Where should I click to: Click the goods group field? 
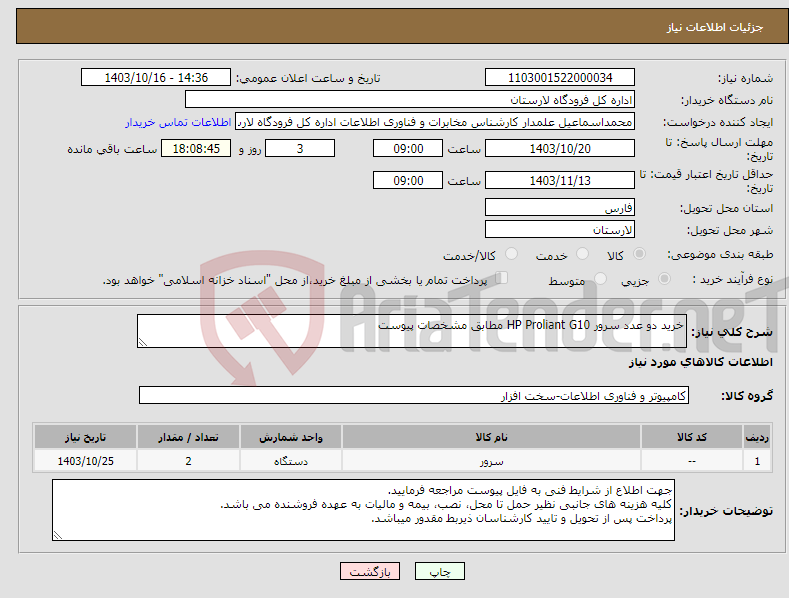414,396
